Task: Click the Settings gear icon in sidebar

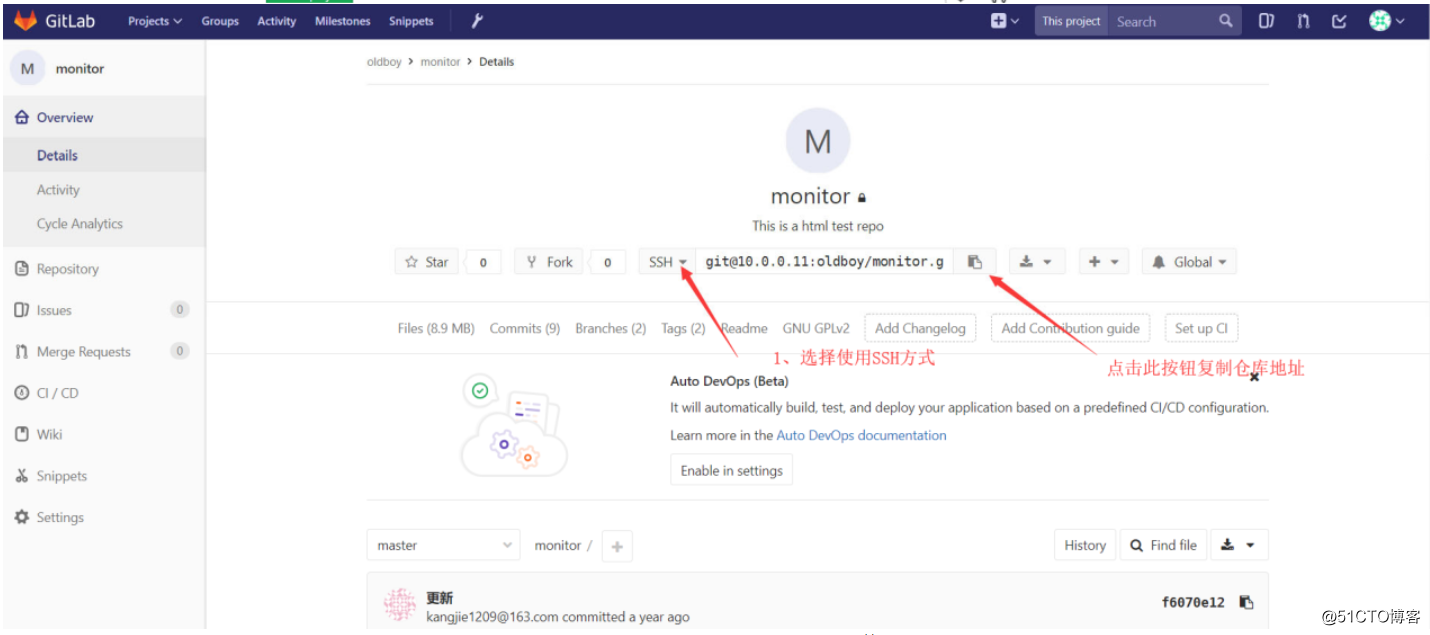Action: pyautogui.click(x=22, y=517)
